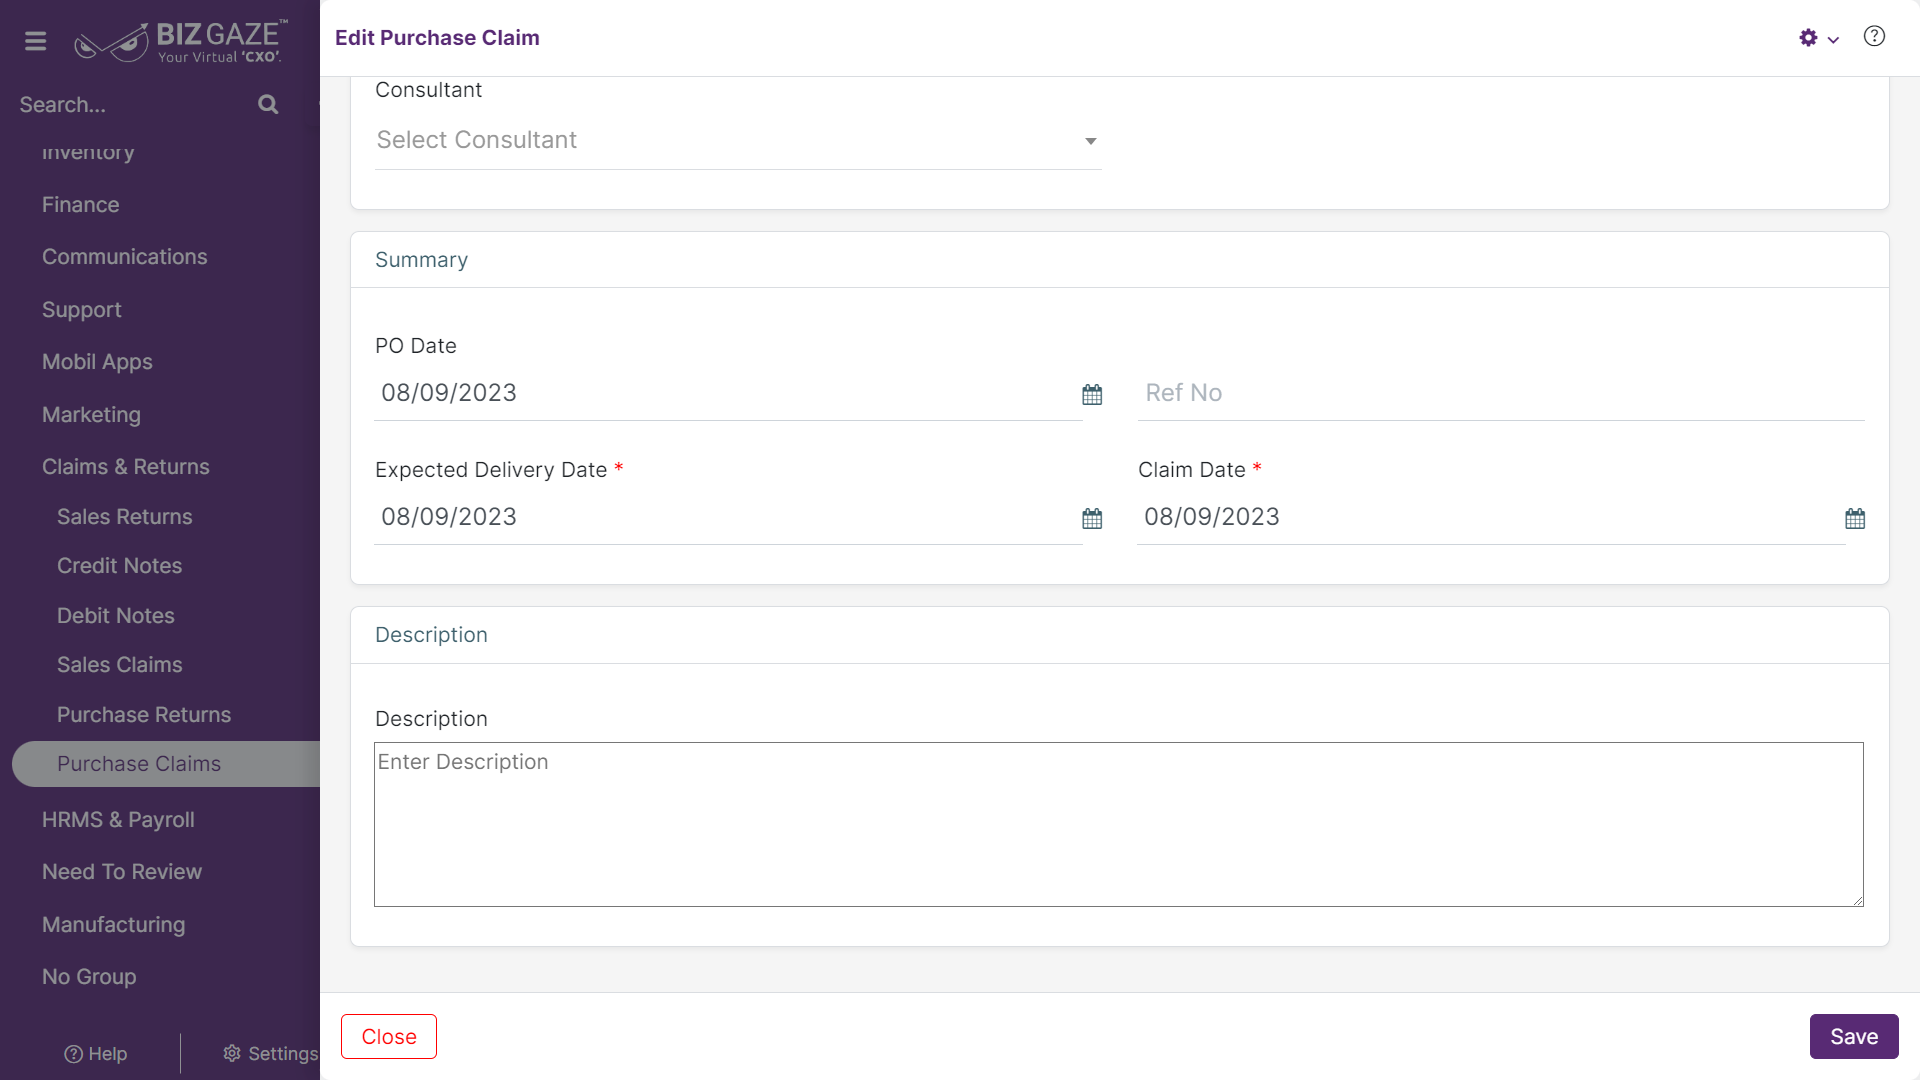Image resolution: width=1920 pixels, height=1080 pixels.
Task: Click the PO Date input field
Action: click(x=728, y=393)
